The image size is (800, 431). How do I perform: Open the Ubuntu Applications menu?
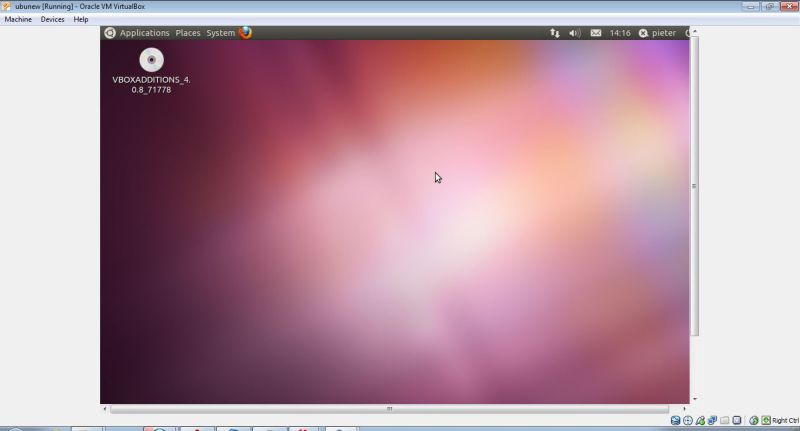(x=144, y=33)
